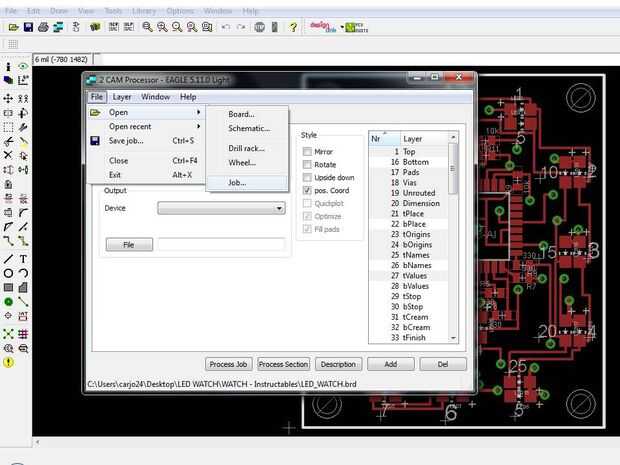Select Drill rack... in the Open submenu
Viewport: 620px width, 465px height.
click(x=246, y=148)
